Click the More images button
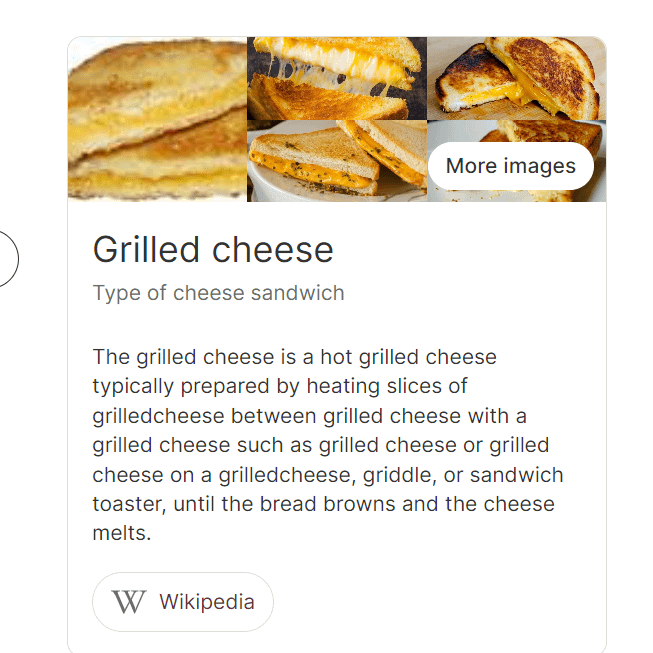This screenshot has width=653, height=653. pos(510,166)
